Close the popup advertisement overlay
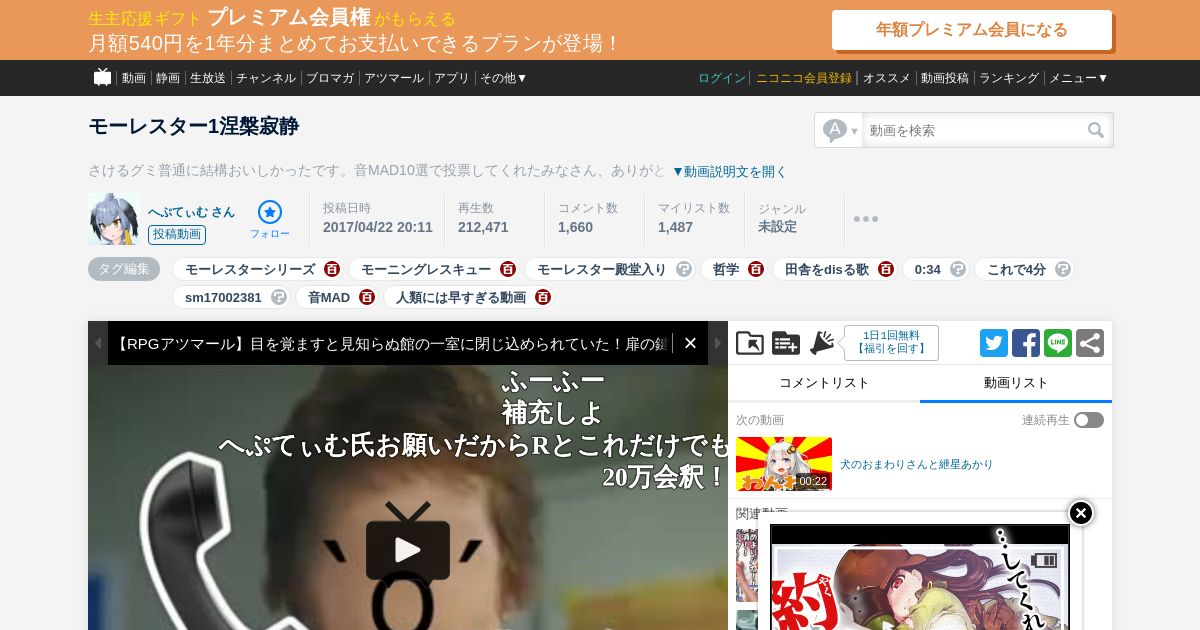Image resolution: width=1200 pixels, height=630 pixels. pos(1081,513)
